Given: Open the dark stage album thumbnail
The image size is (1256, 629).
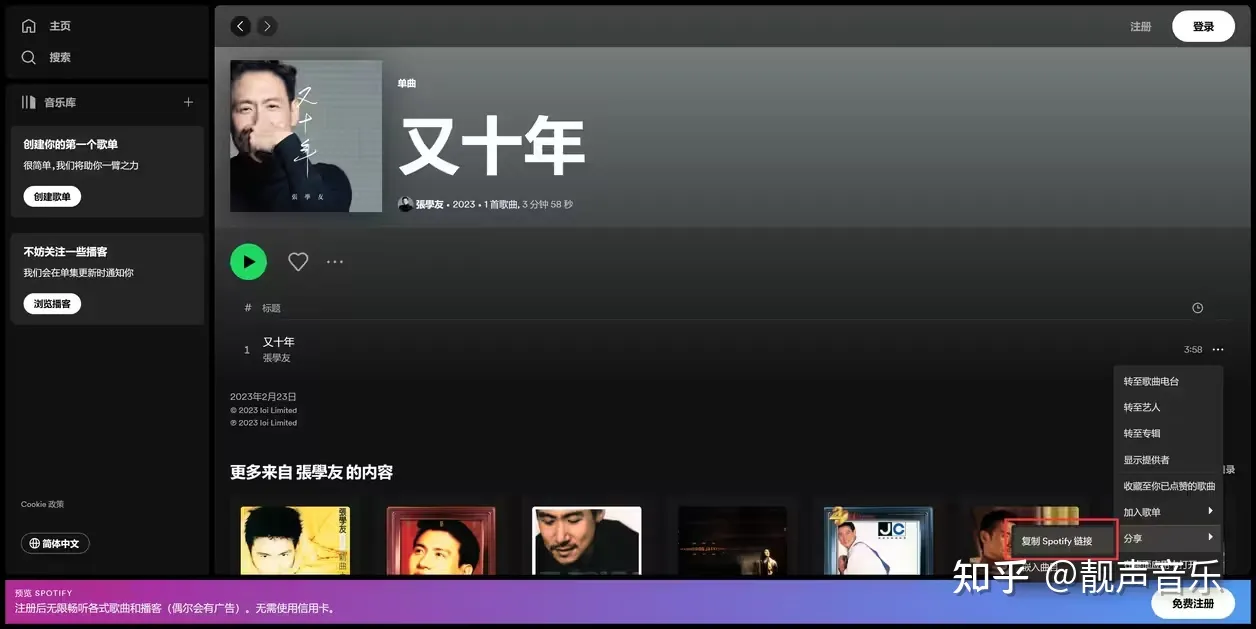Looking at the screenshot, I should pos(732,540).
